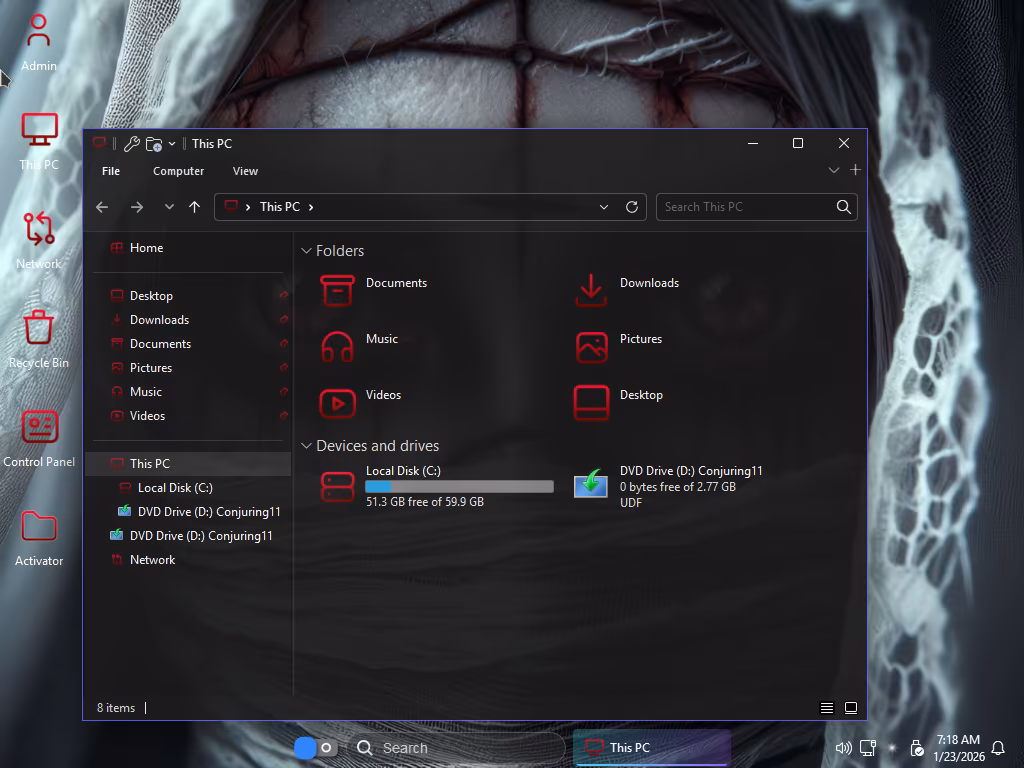Screen dimensions: 1024x768
Task: Open the Videos folder icon
Action: [x=337, y=402]
